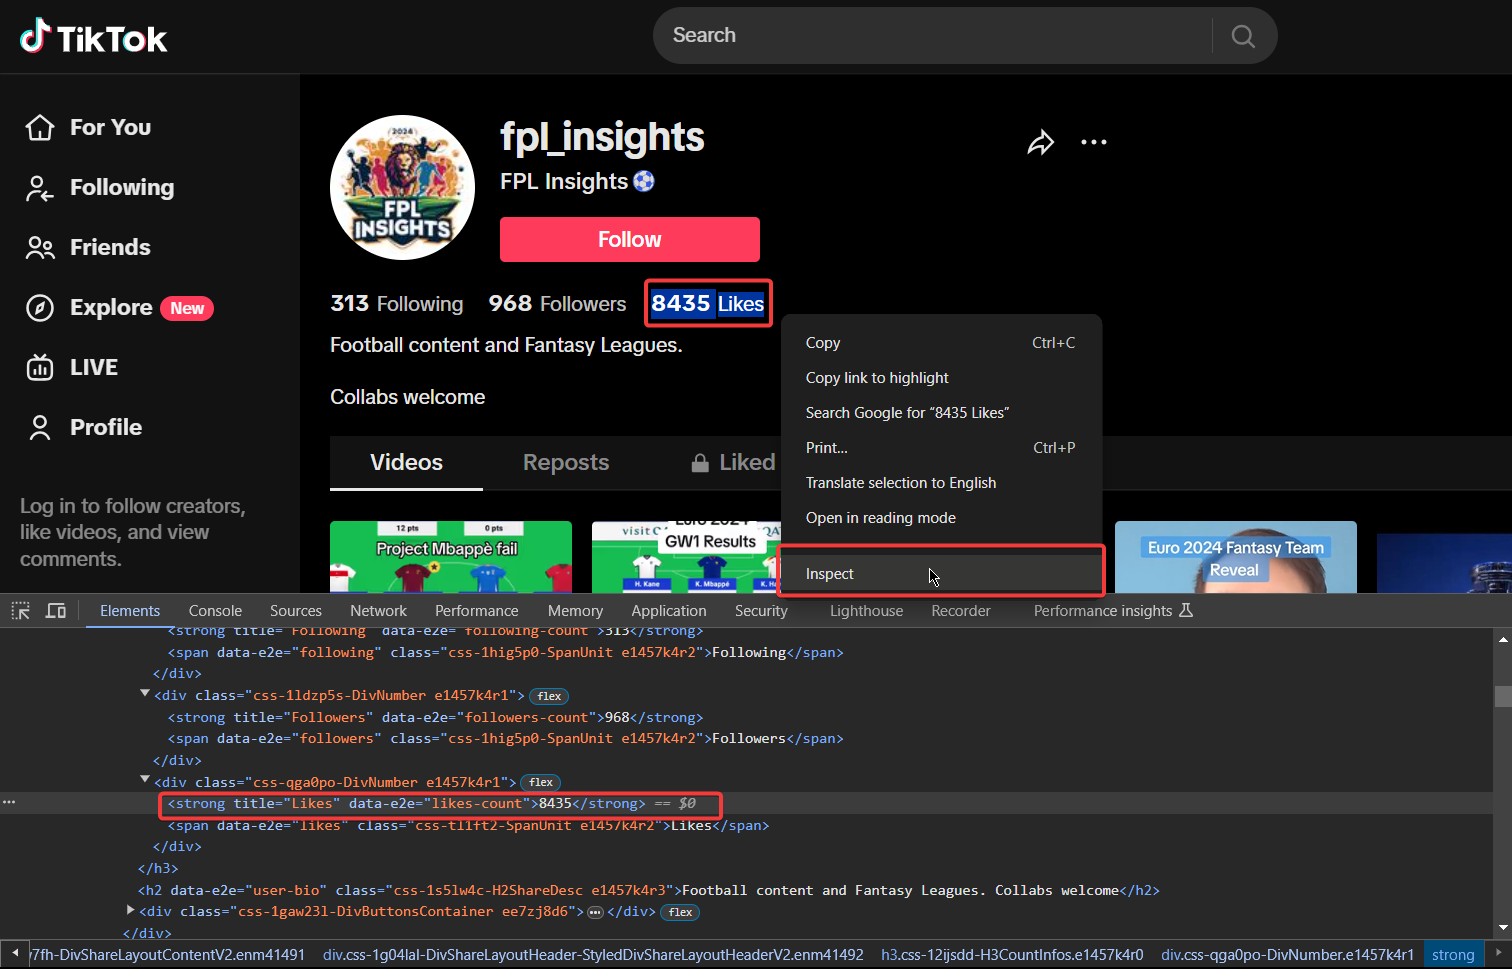1512x969 pixels.
Task: Choose Inspect from the context menu
Action: pos(829,573)
